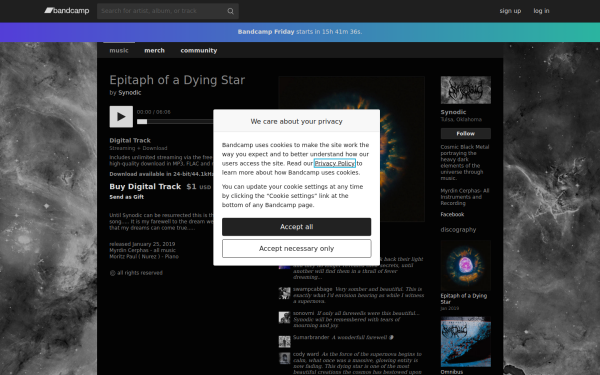This screenshot has height=375, width=600.
Task: Click Send as Gift
Action: (127, 197)
